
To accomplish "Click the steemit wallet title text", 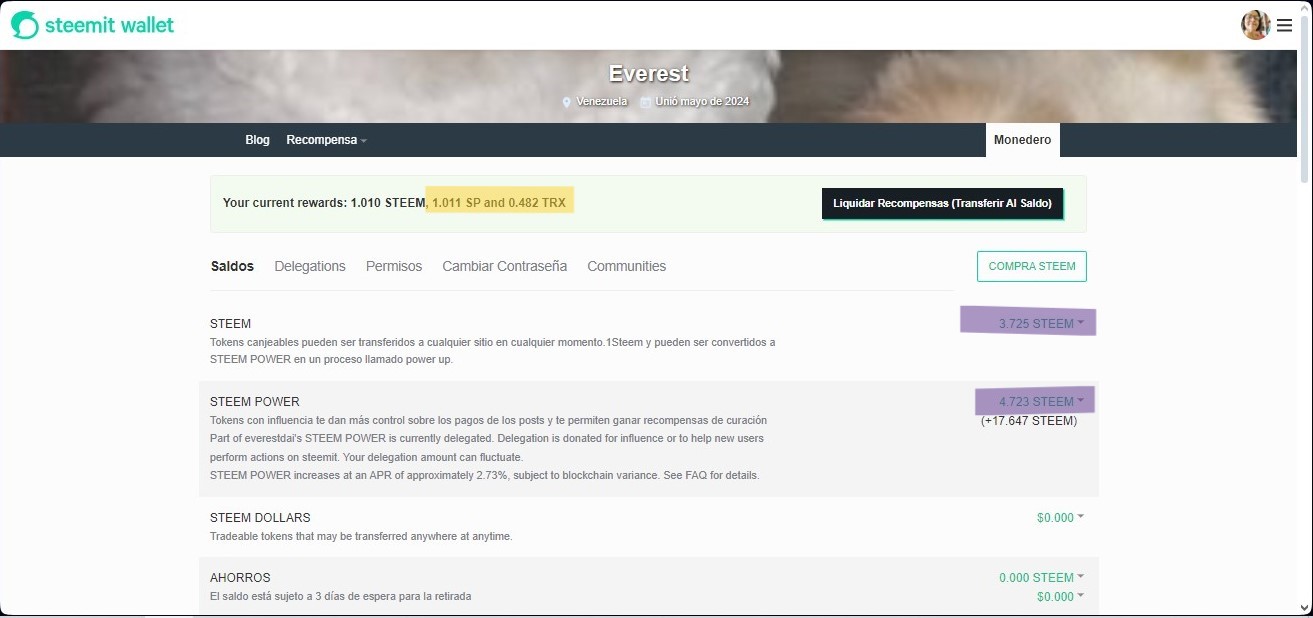I will [110, 25].
